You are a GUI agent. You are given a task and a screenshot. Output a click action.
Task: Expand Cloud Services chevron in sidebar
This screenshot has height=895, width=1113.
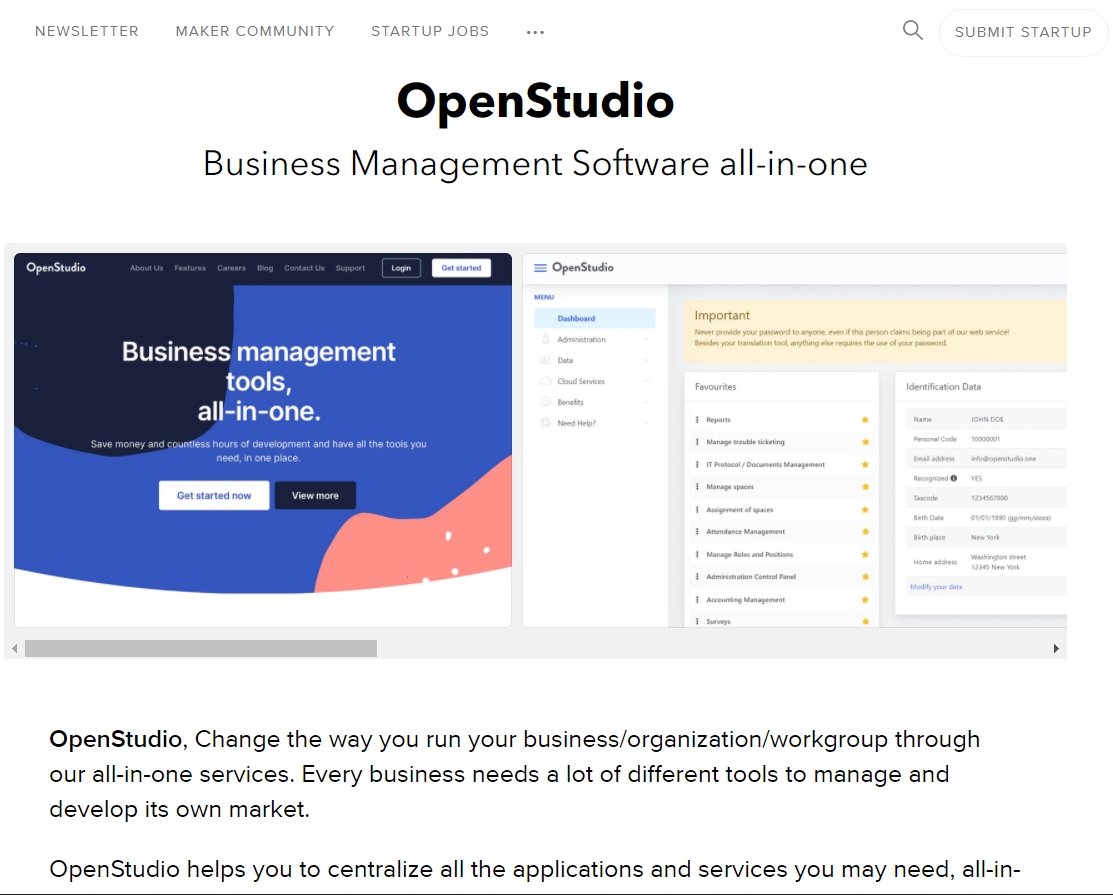(x=647, y=382)
